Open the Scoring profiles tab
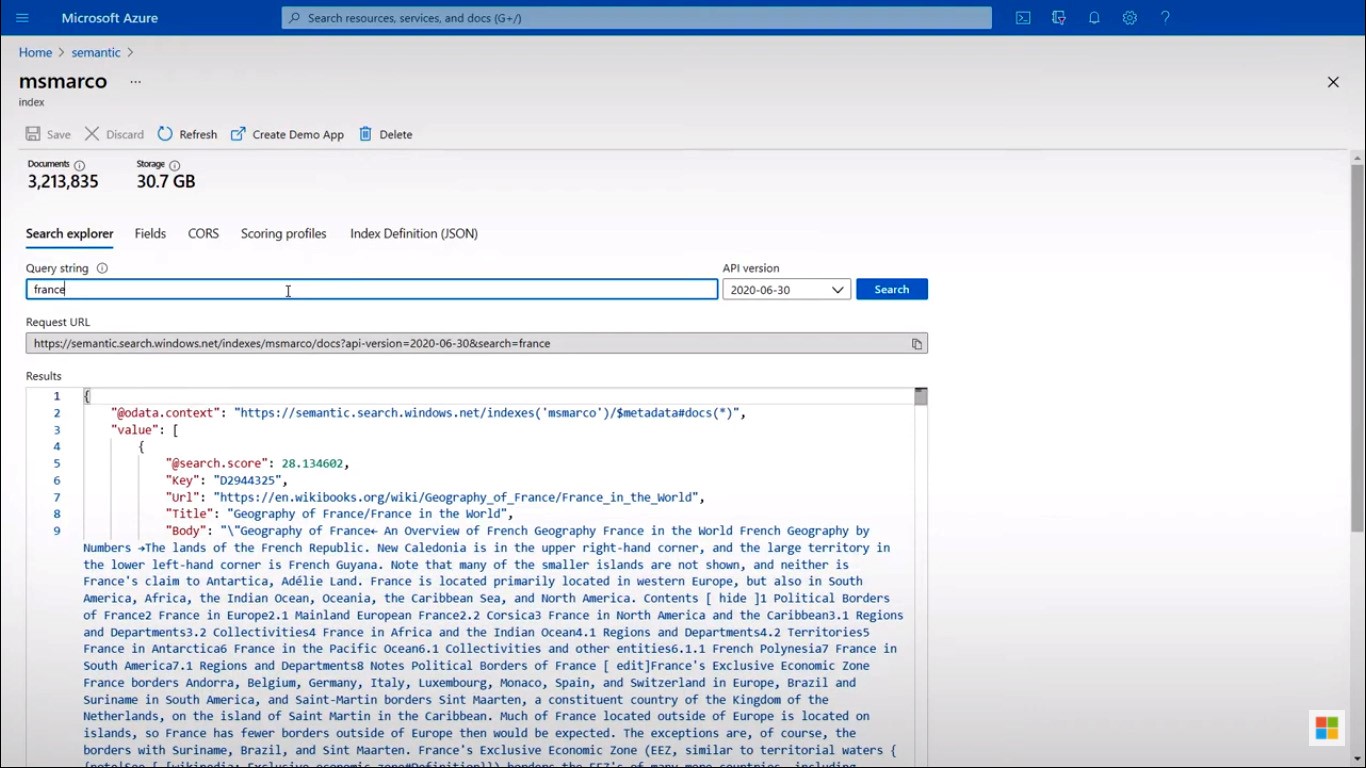 (x=284, y=234)
